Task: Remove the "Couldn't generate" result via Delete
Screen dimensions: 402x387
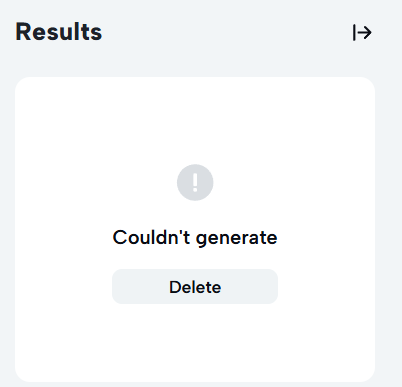Action: (x=195, y=287)
